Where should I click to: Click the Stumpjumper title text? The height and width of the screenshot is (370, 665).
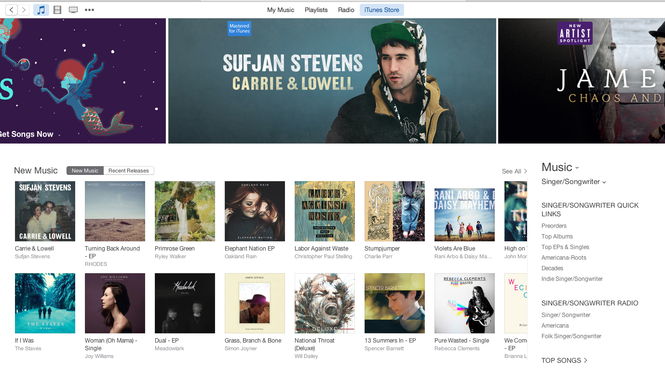point(382,249)
